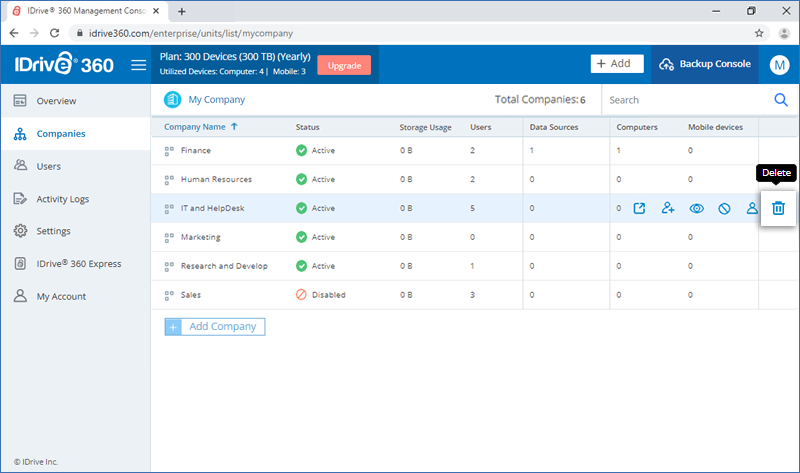Click the Disabled status text for Sales
This screenshot has width=800, height=473.
[329, 295]
